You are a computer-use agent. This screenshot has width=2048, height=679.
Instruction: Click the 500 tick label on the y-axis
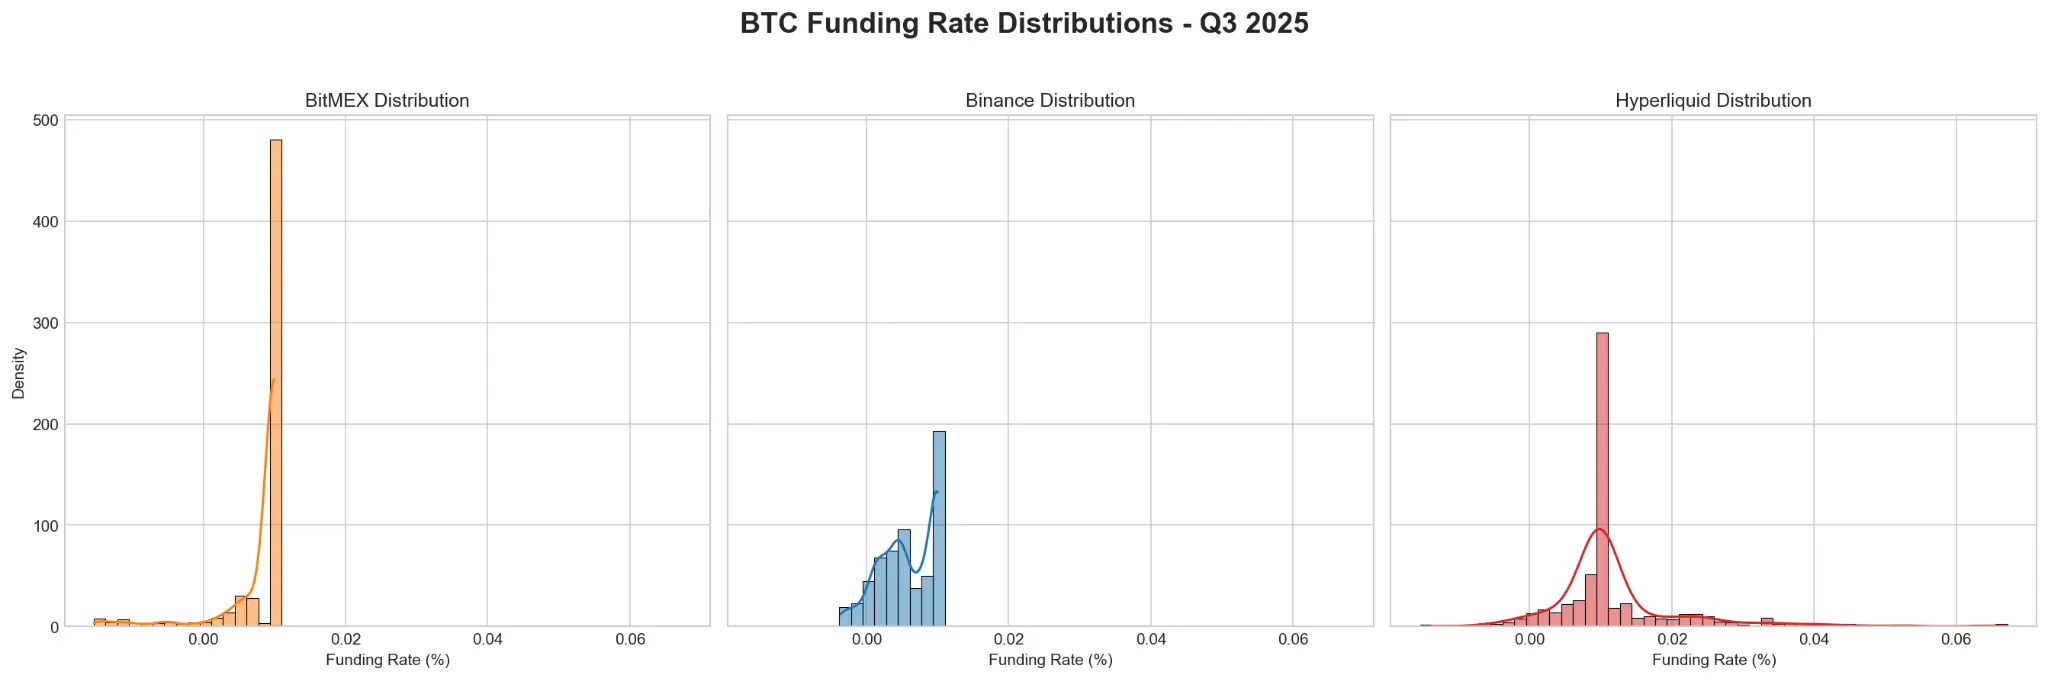pyautogui.click(x=45, y=121)
